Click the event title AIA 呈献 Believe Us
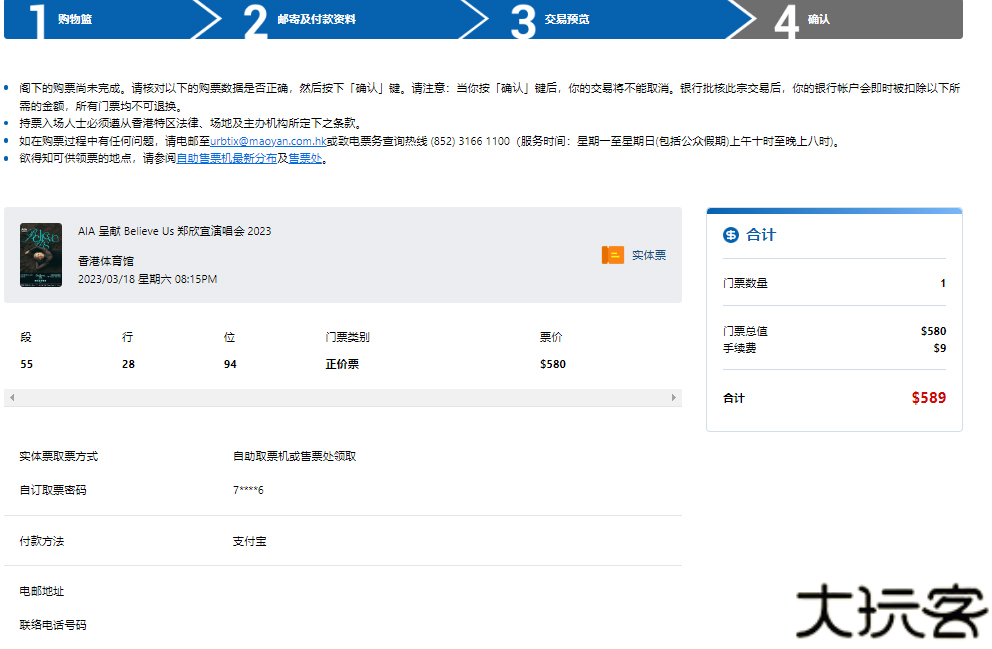The height and width of the screenshot is (649, 992). [175, 231]
